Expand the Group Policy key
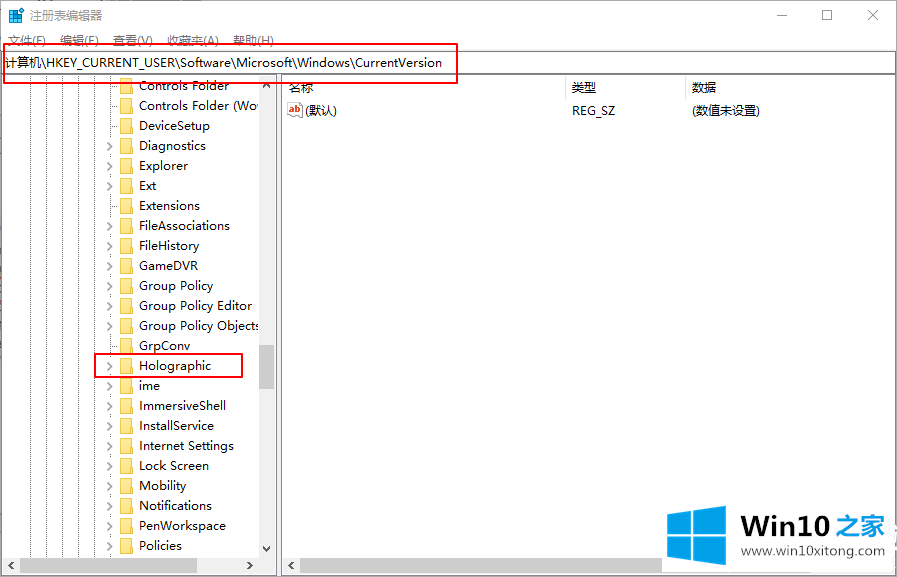Screen dimensions: 897x577 tap(109, 286)
